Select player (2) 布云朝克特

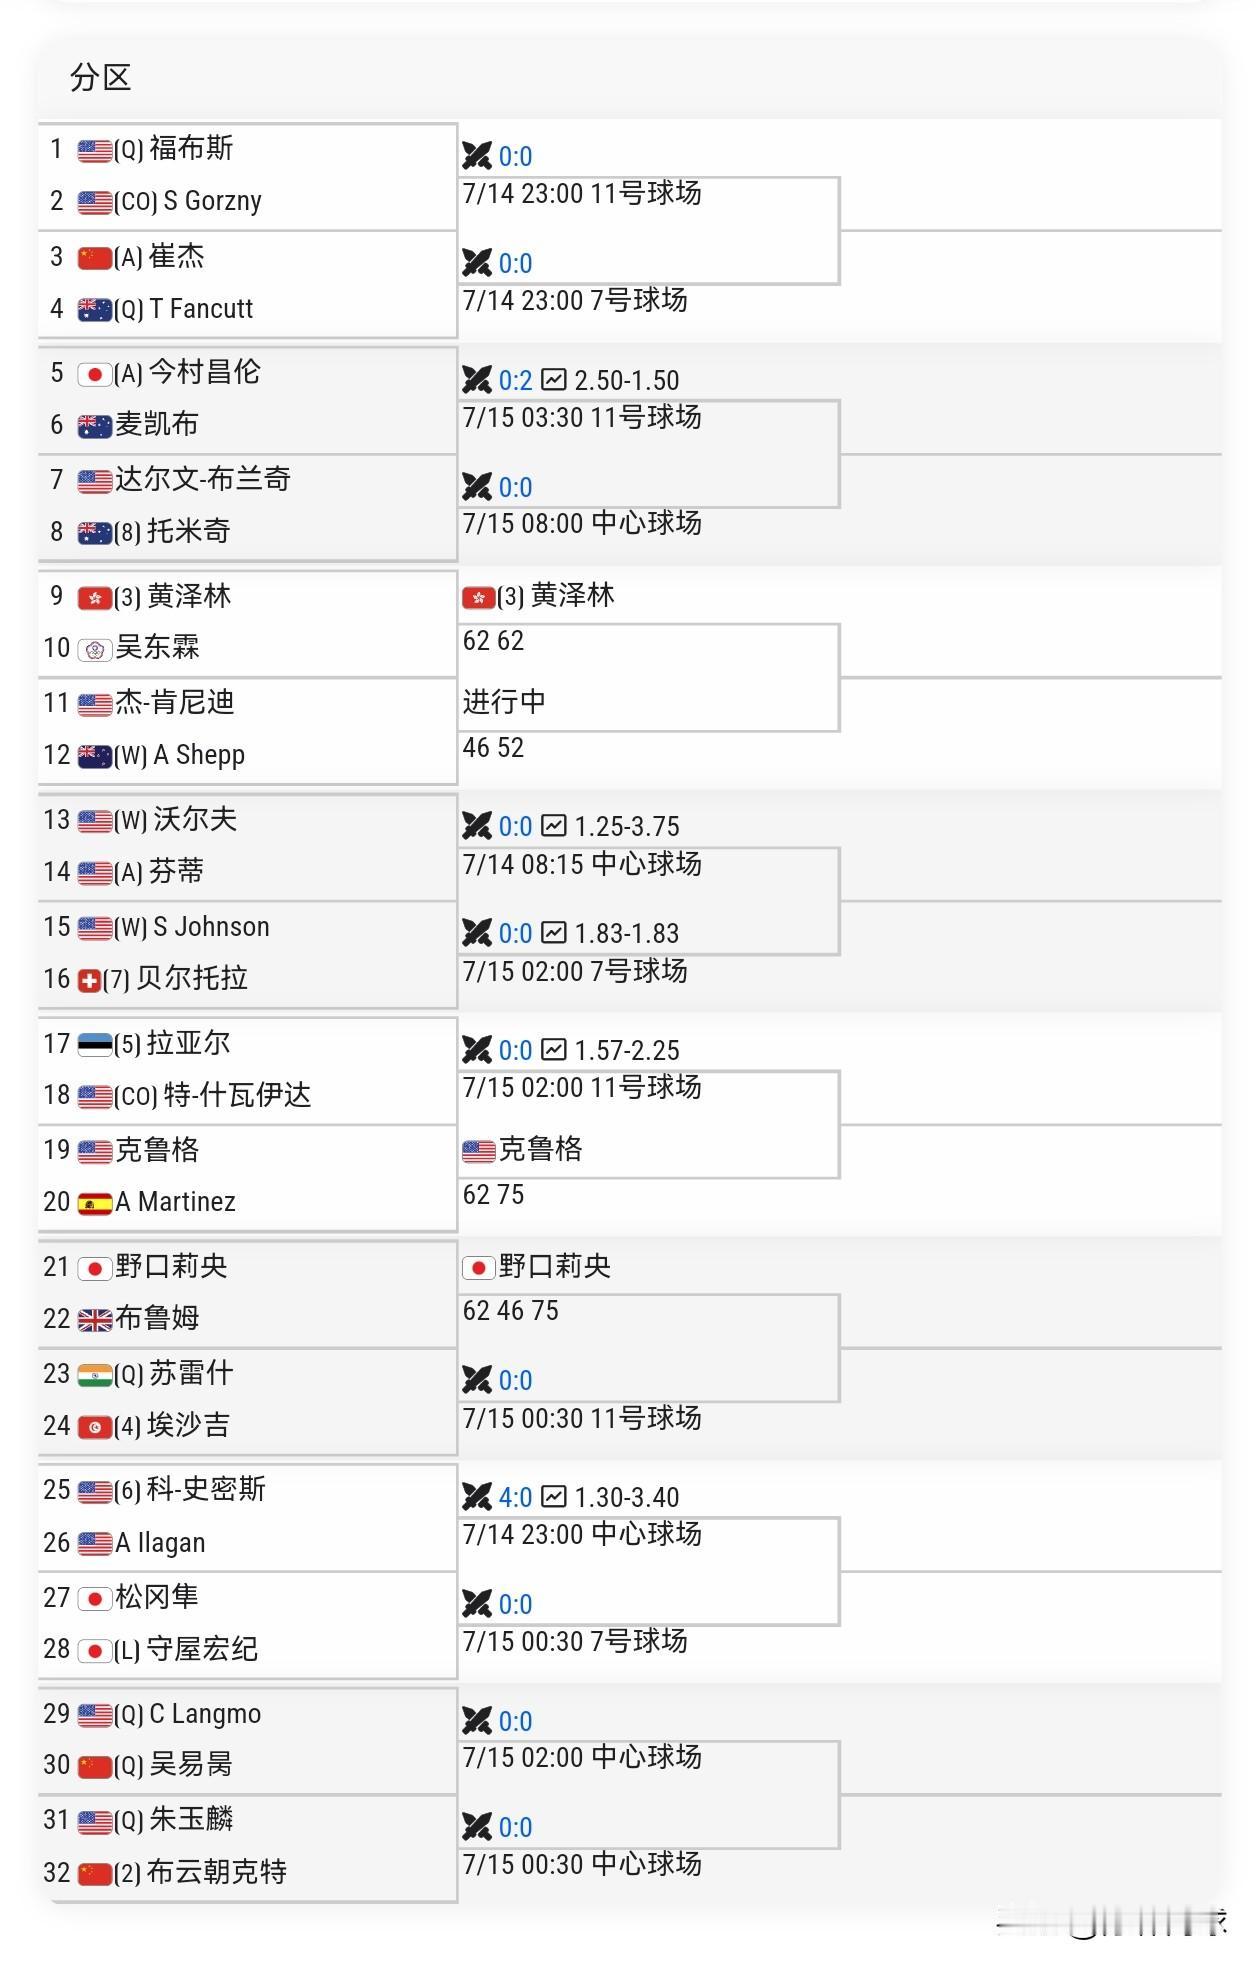coord(200,1872)
